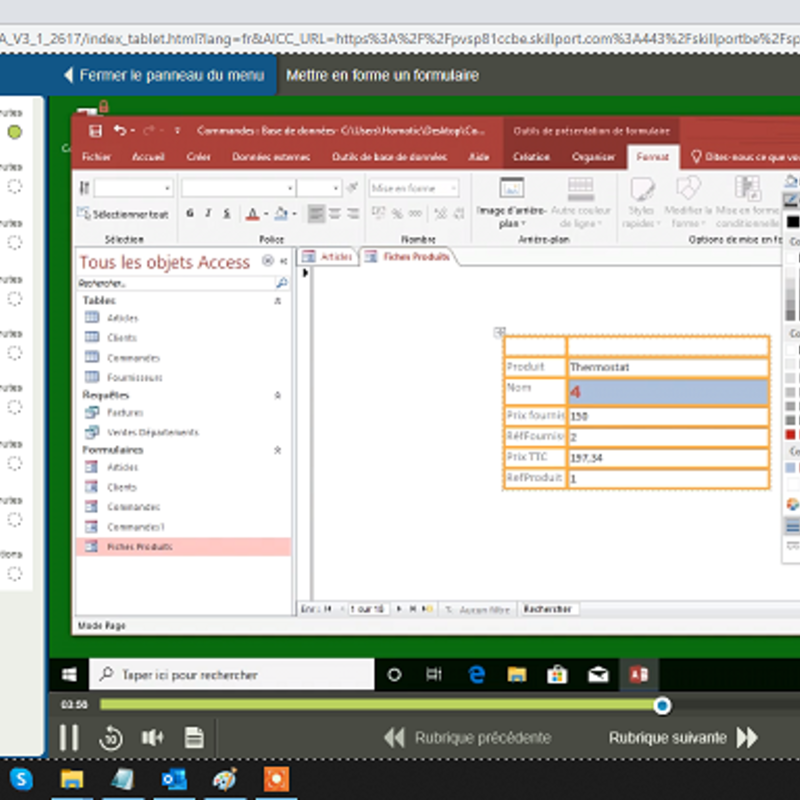Toggle Italic formatting
This screenshot has width=800, height=800.
[208, 213]
